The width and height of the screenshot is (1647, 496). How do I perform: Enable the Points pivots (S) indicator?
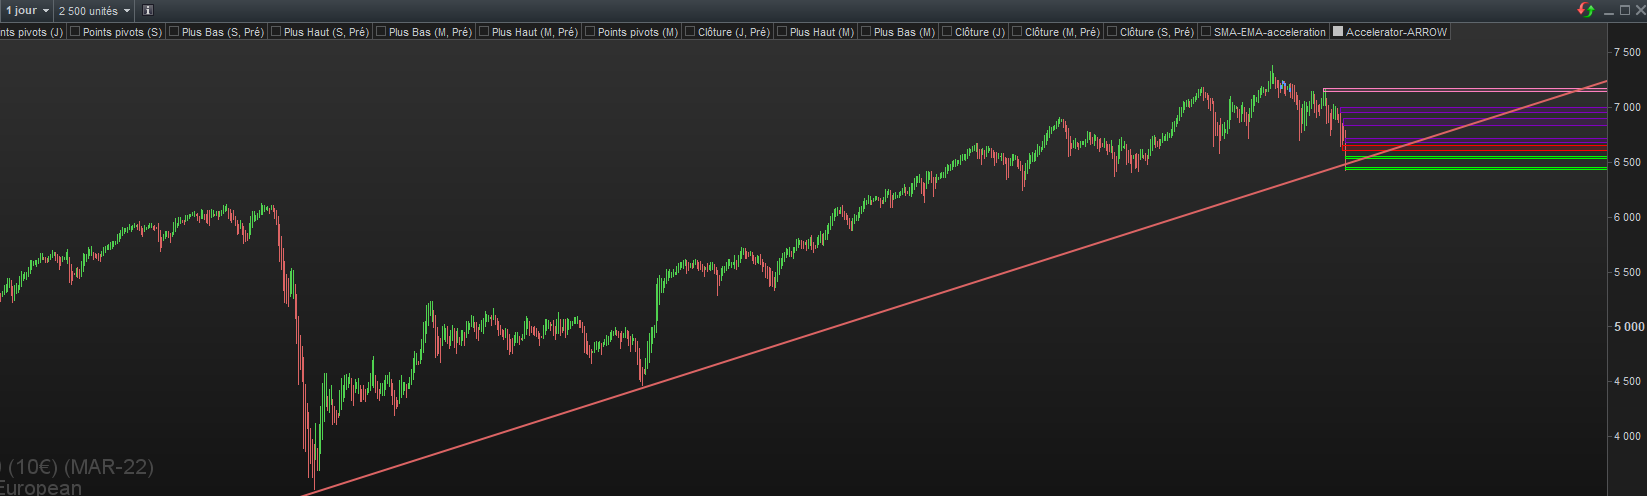(75, 32)
